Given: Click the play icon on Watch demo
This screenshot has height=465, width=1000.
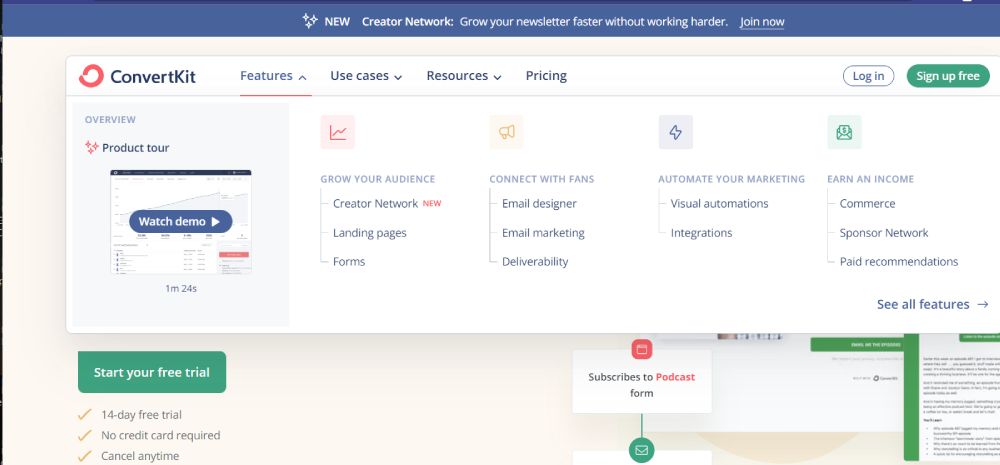Looking at the screenshot, I should pos(216,222).
